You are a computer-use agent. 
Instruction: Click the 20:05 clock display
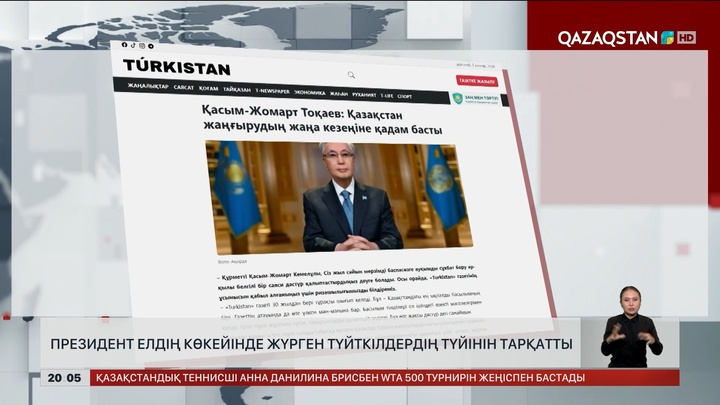(x=64, y=378)
